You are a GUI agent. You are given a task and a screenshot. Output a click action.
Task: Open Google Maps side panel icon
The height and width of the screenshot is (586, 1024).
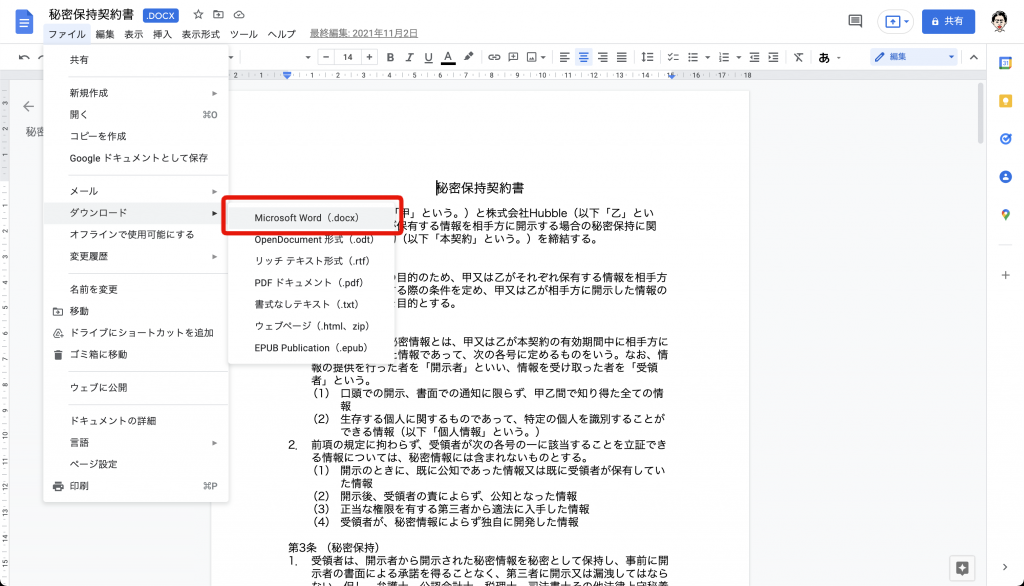[x=1006, y=214]
